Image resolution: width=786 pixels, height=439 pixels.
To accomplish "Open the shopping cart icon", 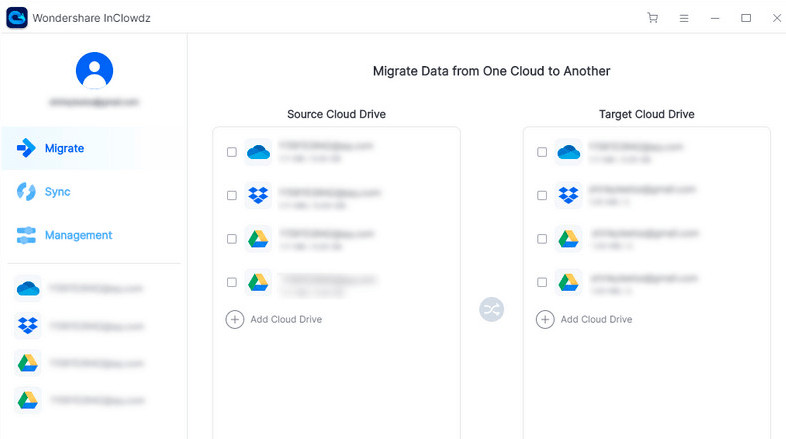I will (x=652, y=18).
